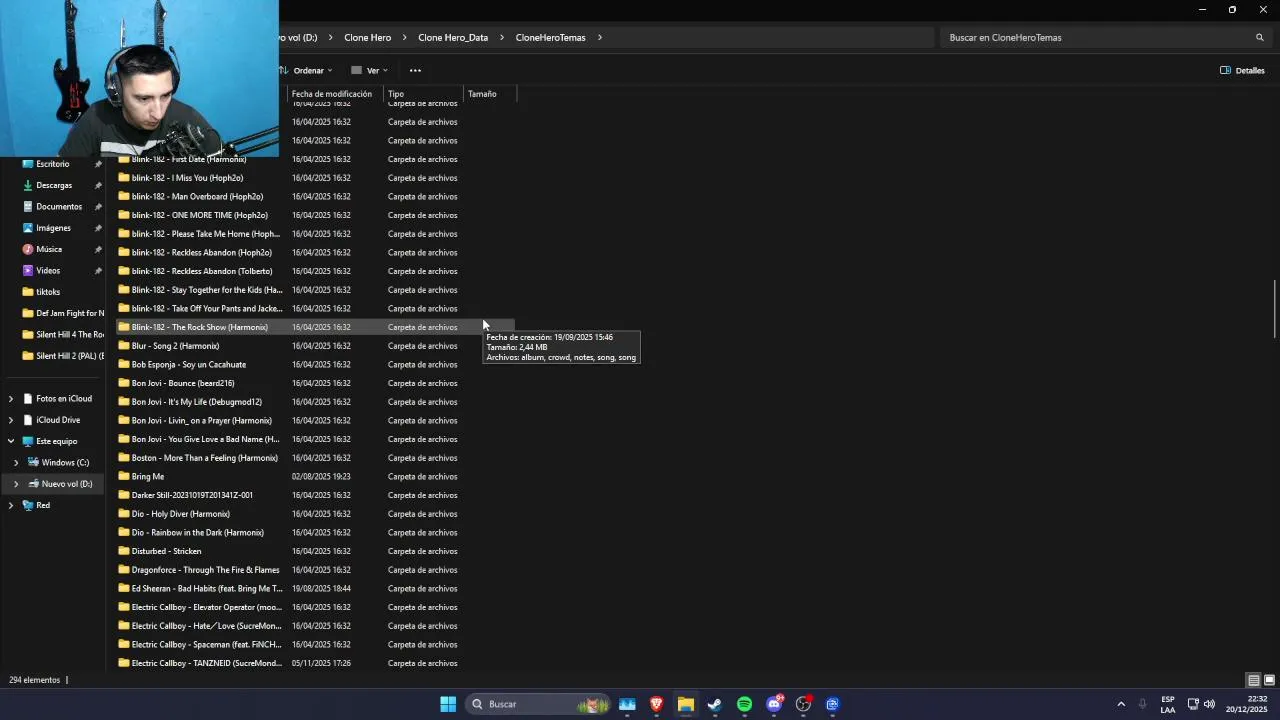This screenshot has height=720, width=1280.
Task: Click the vertical scrollbar of file list
Action: (1274, 310)
